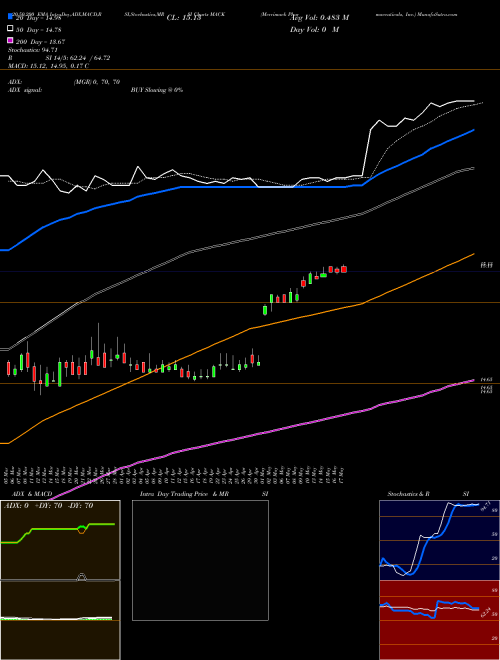Click the 'ADX & MACD' panel title
The width and height of the screenshot is (500, 660).
32,494
